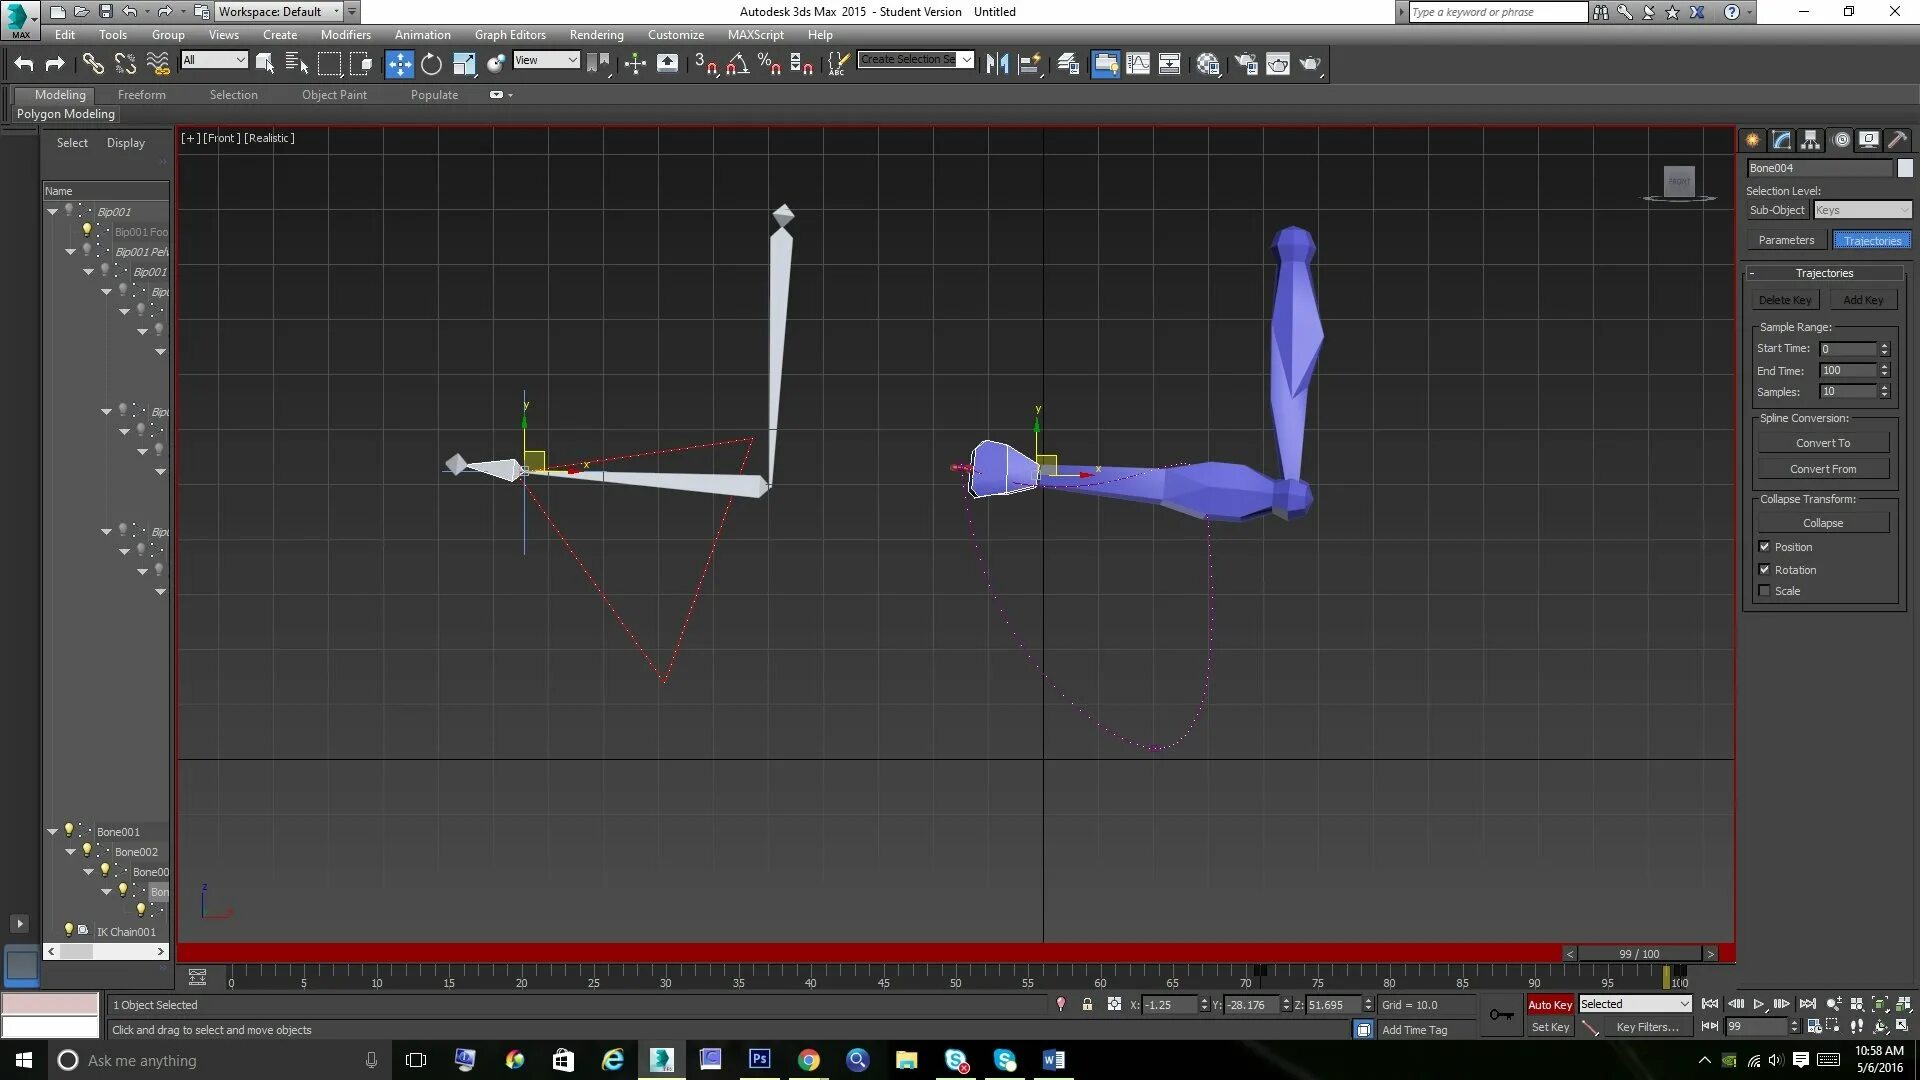Viewport: 1920px width, 1080px height.
Task: Click the Bone004 object color swatch
Action: click(1905, 168)
